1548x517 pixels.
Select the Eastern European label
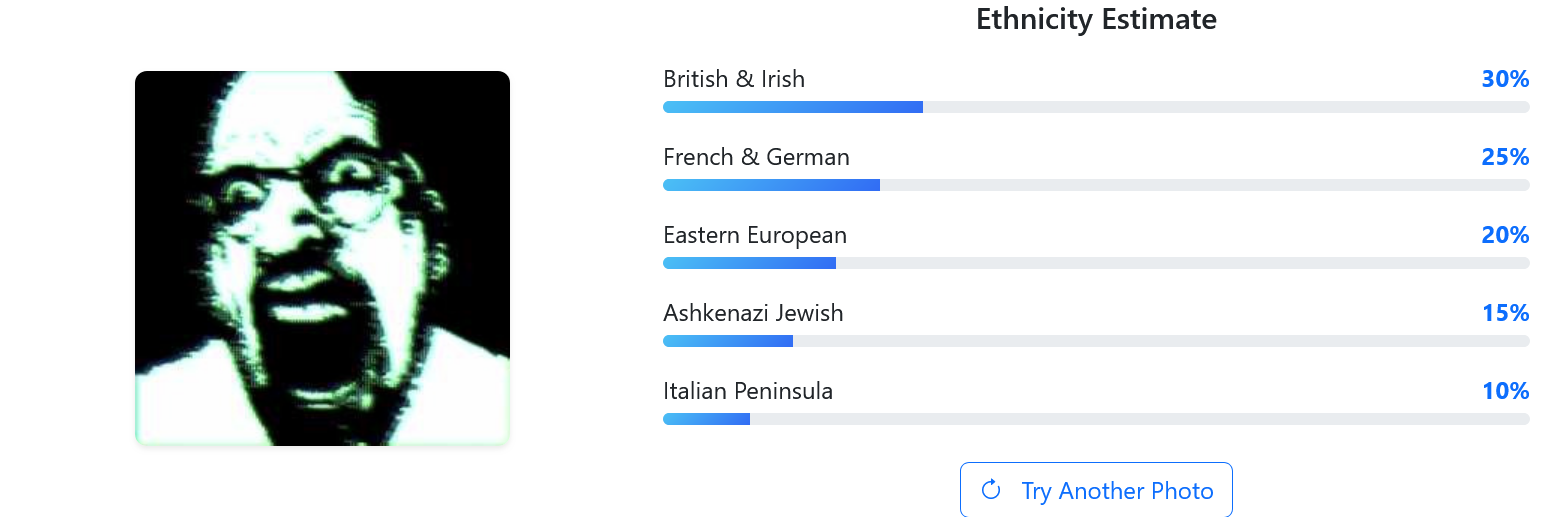pyautogui.click(x=755, y=235)
